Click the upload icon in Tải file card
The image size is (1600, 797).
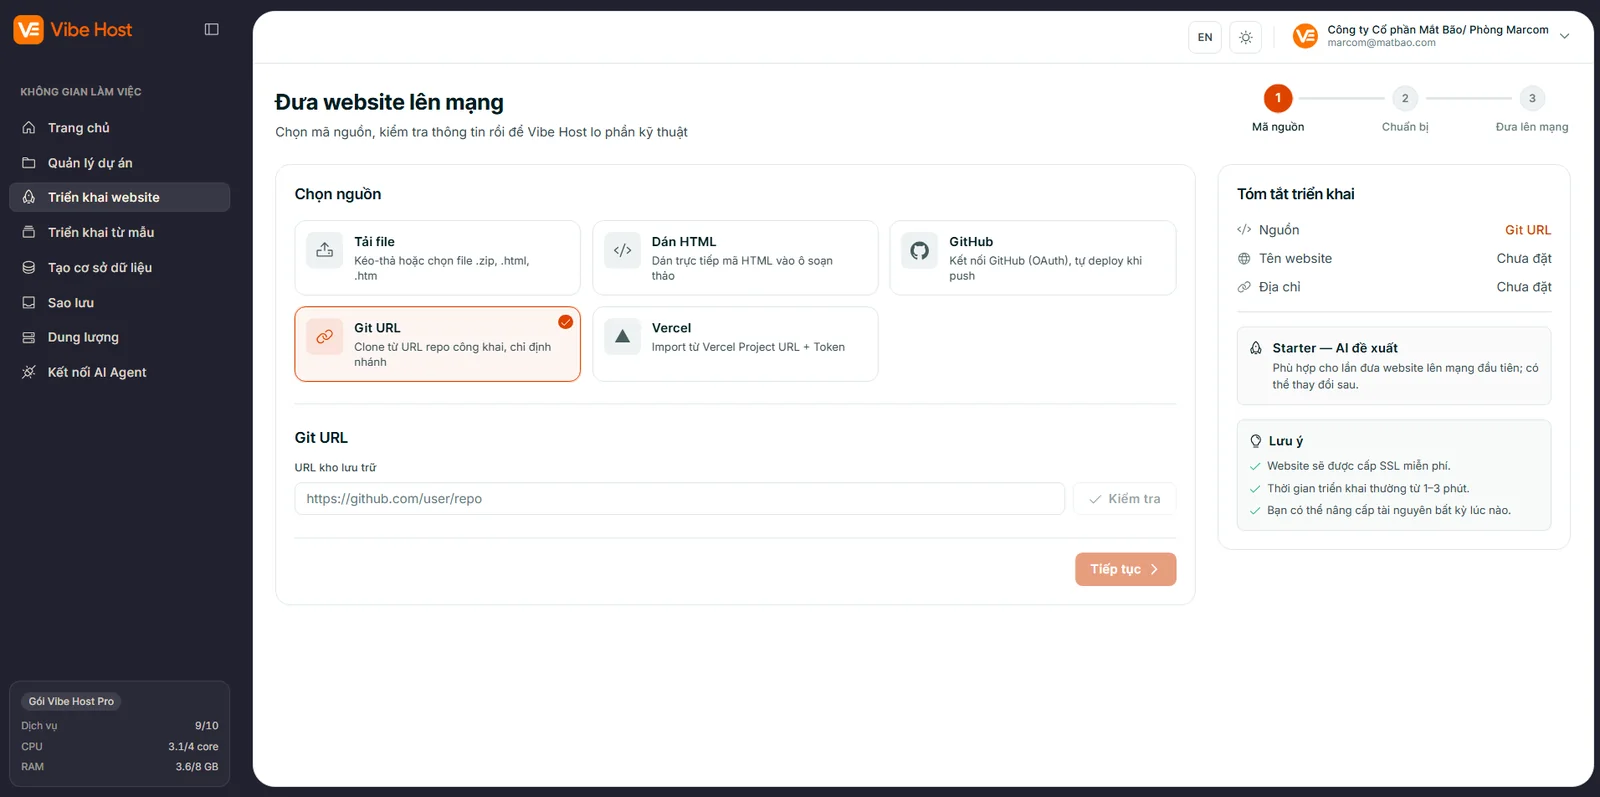click(325, 251)
